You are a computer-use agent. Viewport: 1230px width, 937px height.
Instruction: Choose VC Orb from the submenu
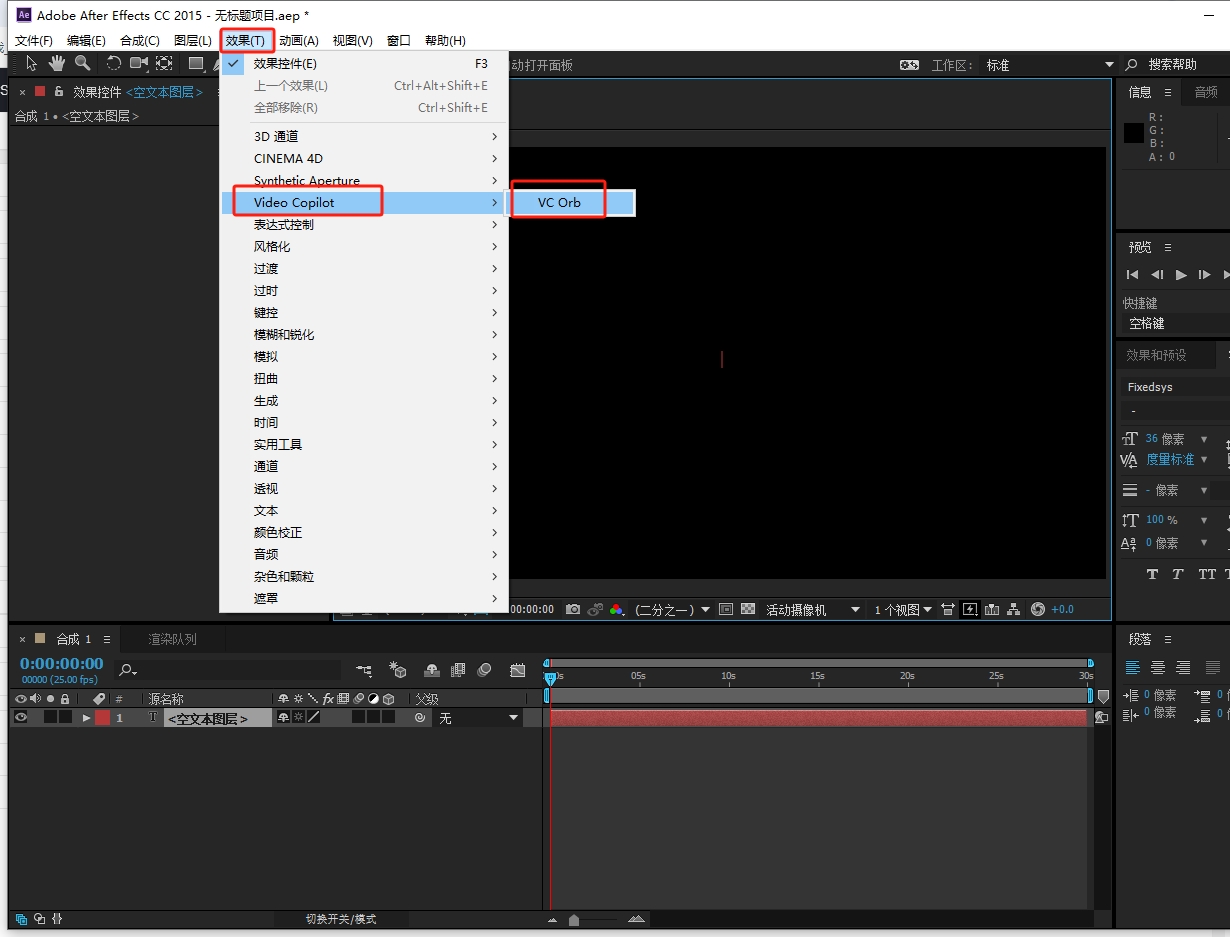point(559,202)
